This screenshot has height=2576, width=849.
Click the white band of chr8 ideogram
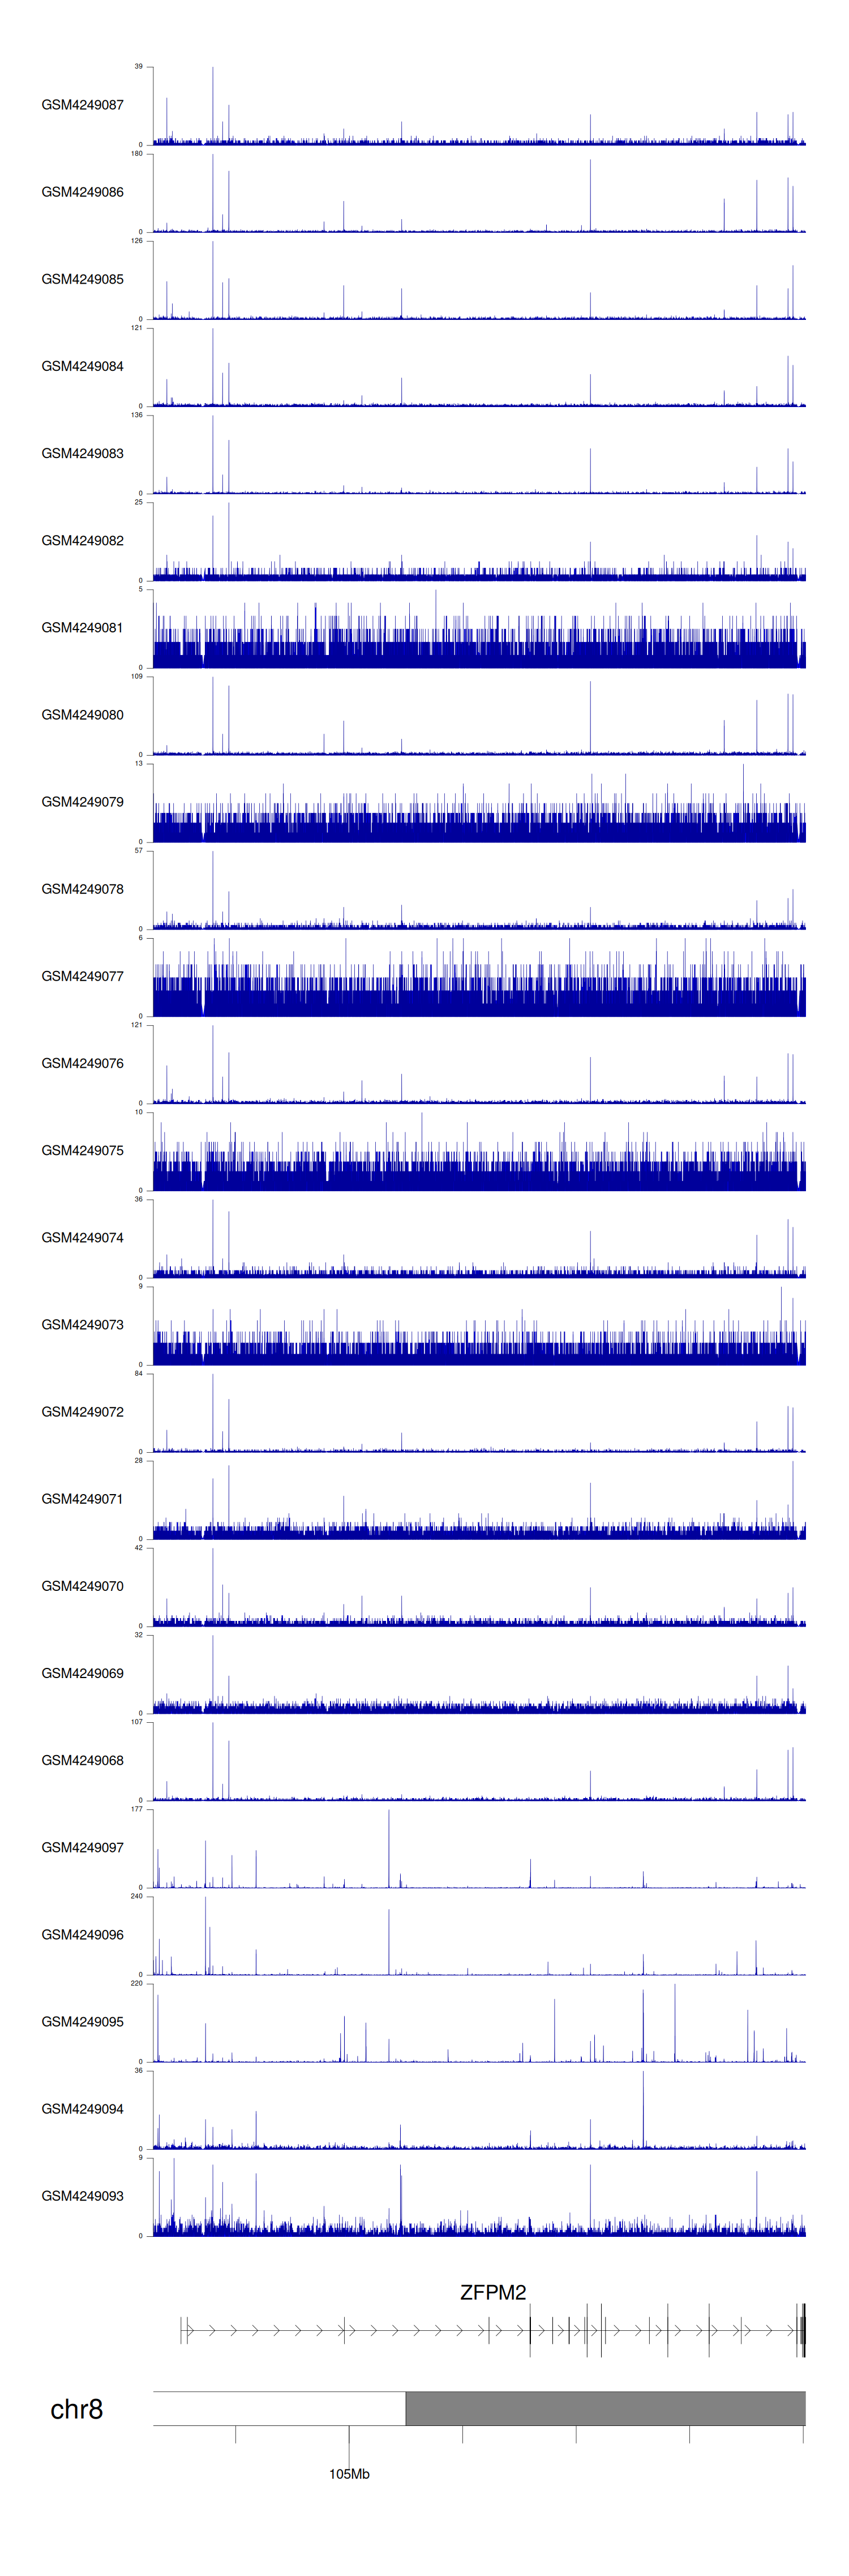279,2408
